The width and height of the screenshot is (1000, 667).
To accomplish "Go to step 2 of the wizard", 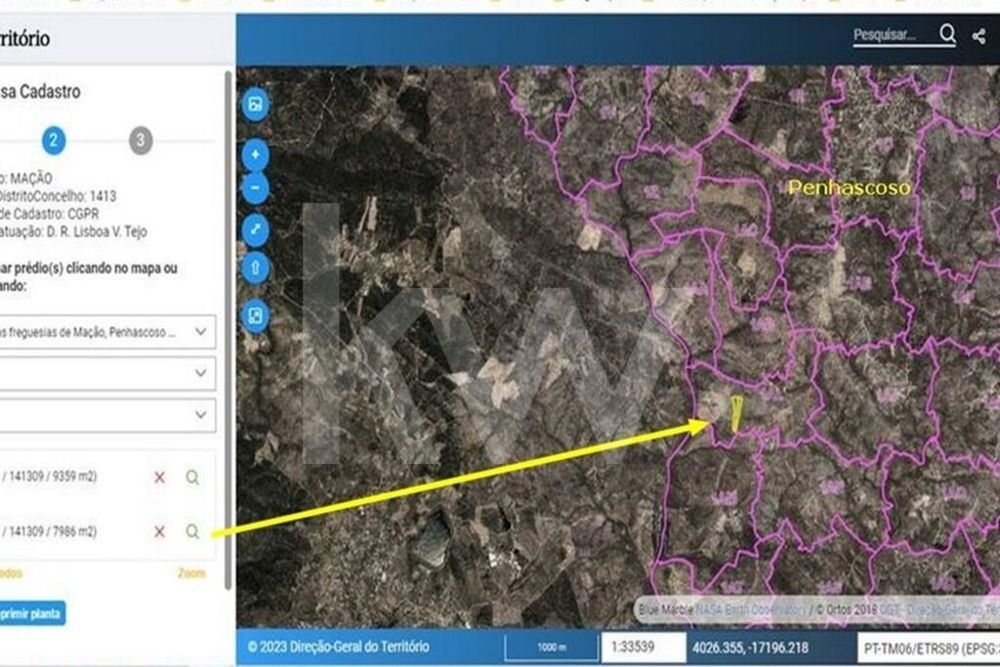I will 54,140.
